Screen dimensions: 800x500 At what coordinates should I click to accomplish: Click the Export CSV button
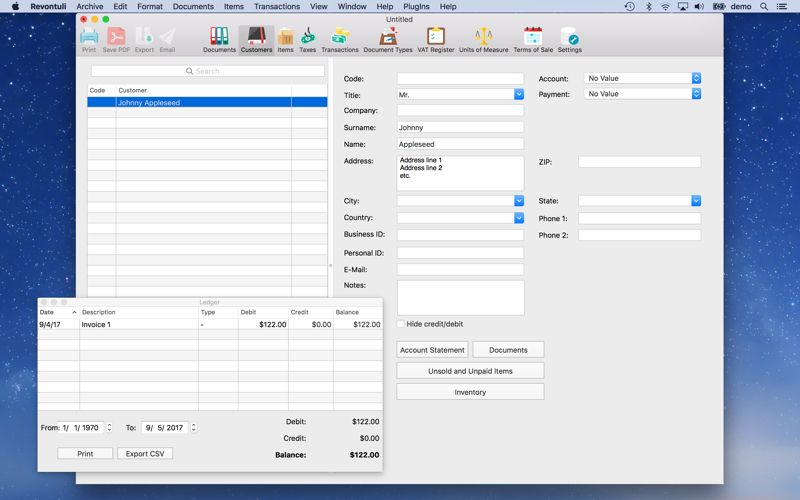tap(145, 454)
